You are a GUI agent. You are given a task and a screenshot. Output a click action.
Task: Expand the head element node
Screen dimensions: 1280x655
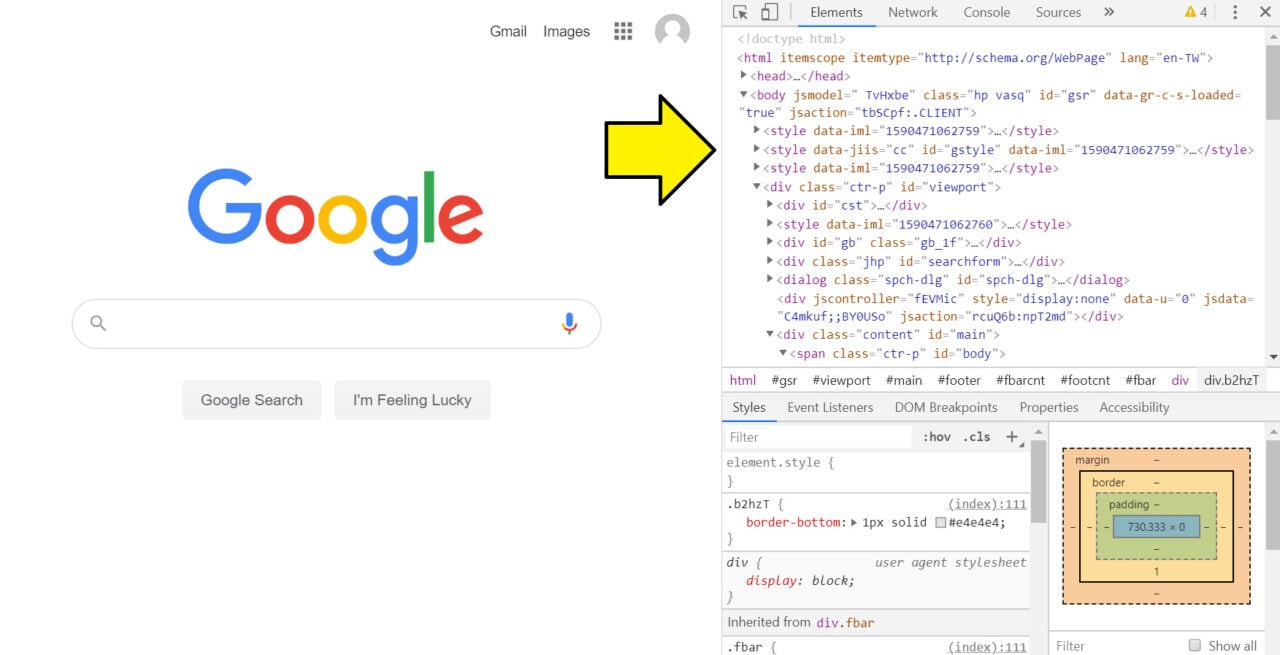coord(744,75)
